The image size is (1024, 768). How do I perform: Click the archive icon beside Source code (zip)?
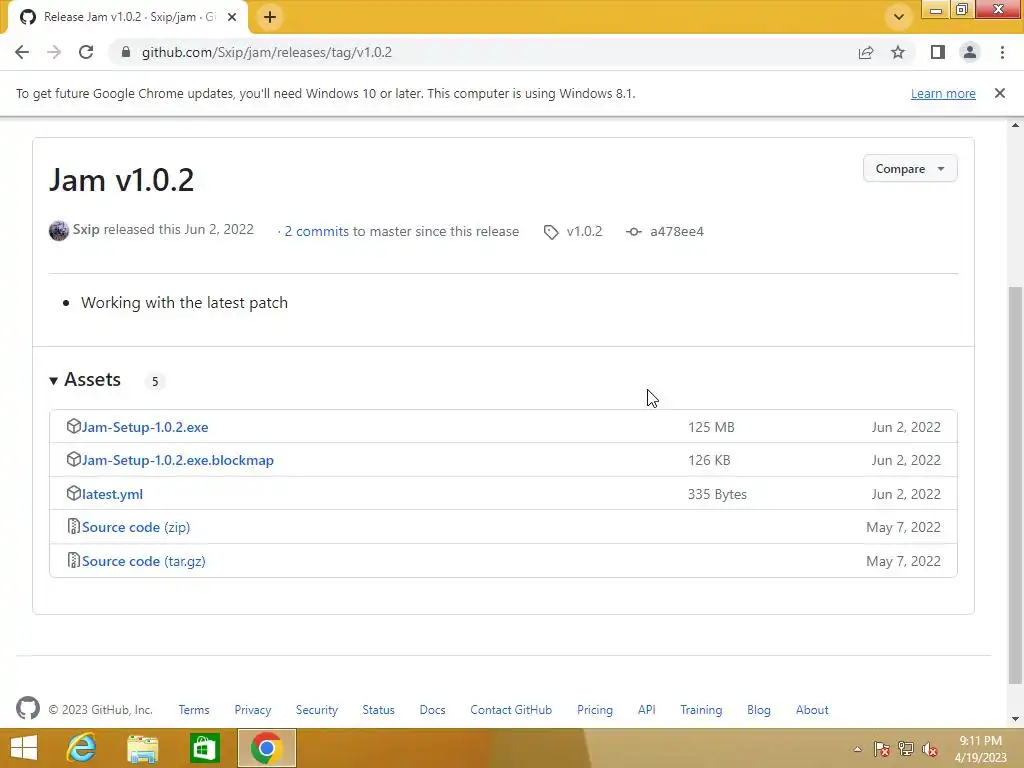click(73, 526)
